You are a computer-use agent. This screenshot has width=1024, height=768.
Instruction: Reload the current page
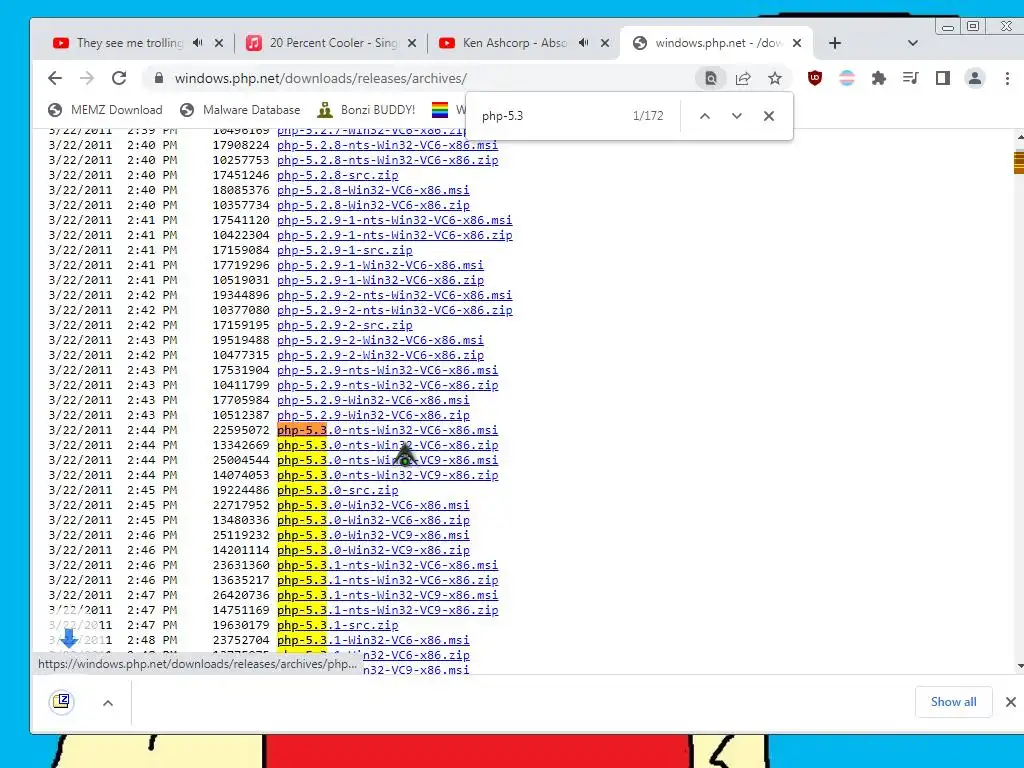coord(119,78)
